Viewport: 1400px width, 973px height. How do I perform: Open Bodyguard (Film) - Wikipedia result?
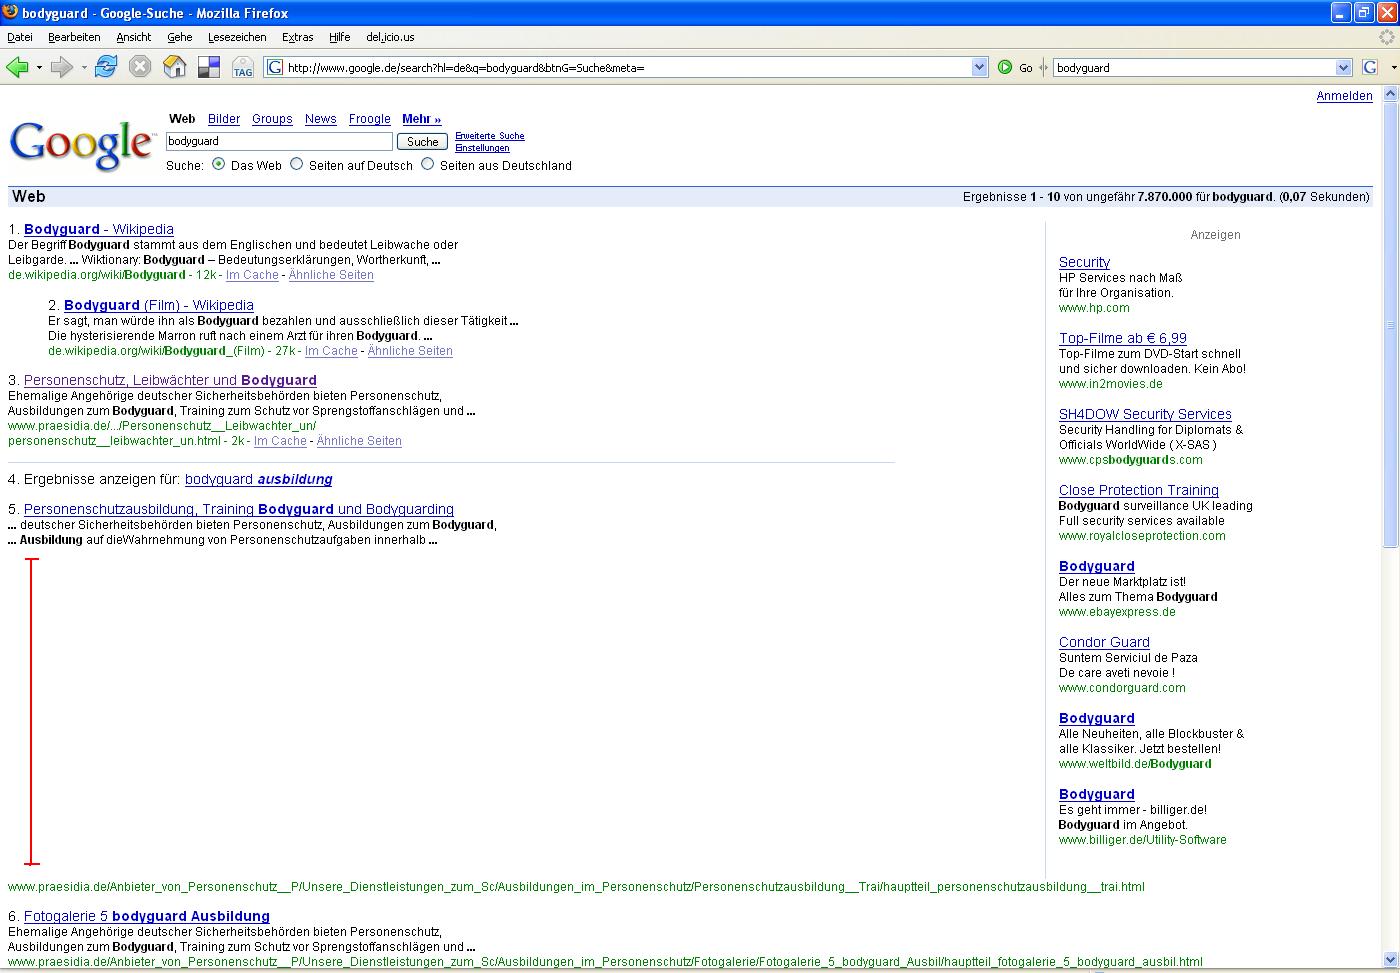[159, 305]
